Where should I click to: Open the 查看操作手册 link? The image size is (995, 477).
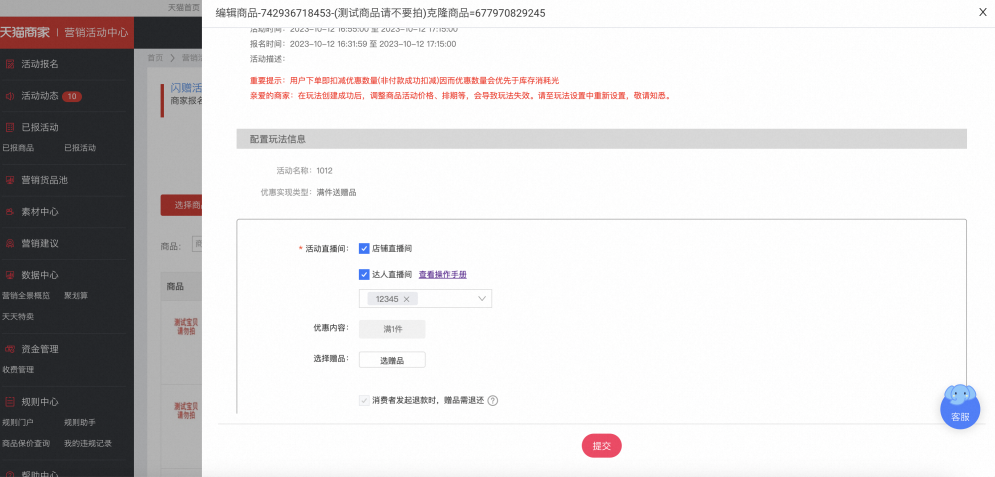coord(443,275)
